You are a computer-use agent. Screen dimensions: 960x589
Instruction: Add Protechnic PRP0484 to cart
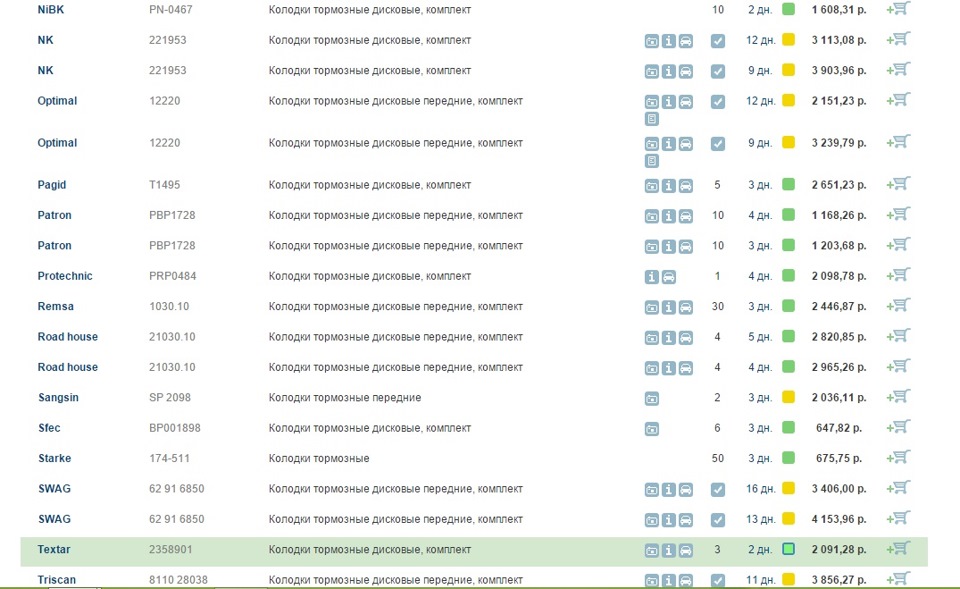pyautogui.click(x=898, y=275)
